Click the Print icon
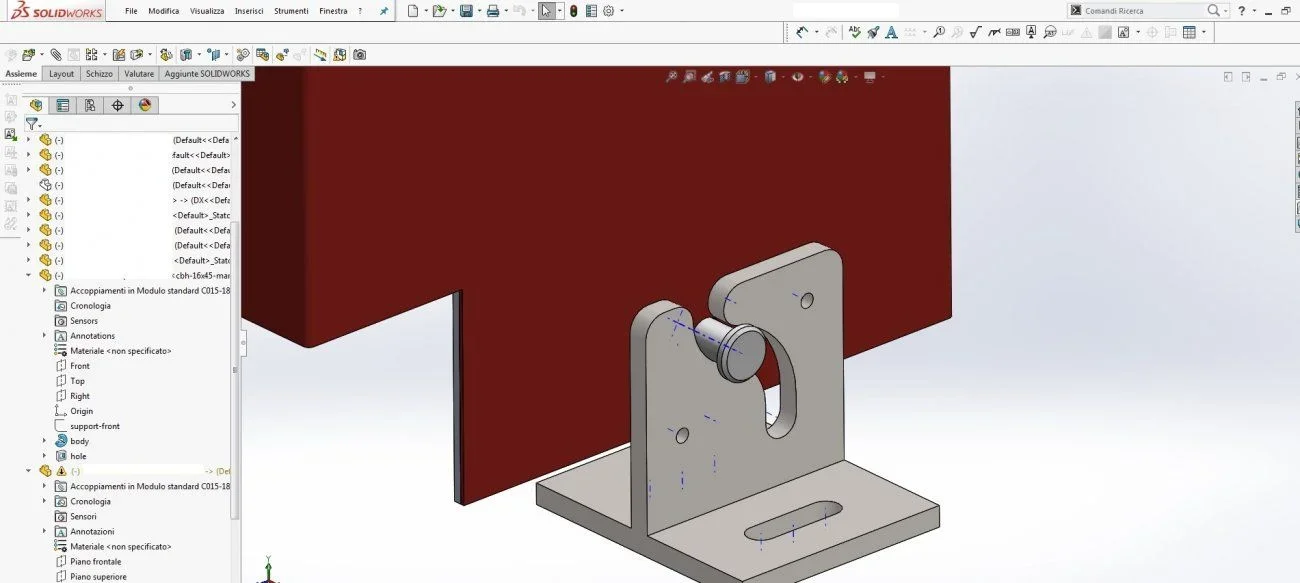 pyautogui.click(x=492, y=11)
